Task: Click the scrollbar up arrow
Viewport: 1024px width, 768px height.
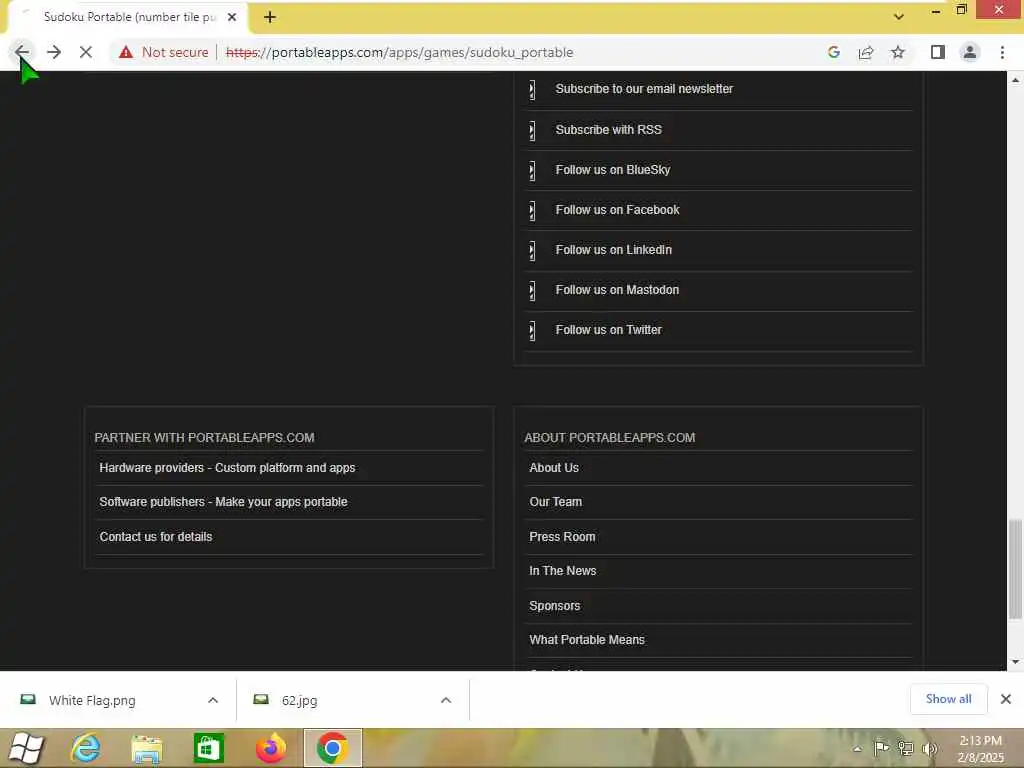Action: point(1015,80)
